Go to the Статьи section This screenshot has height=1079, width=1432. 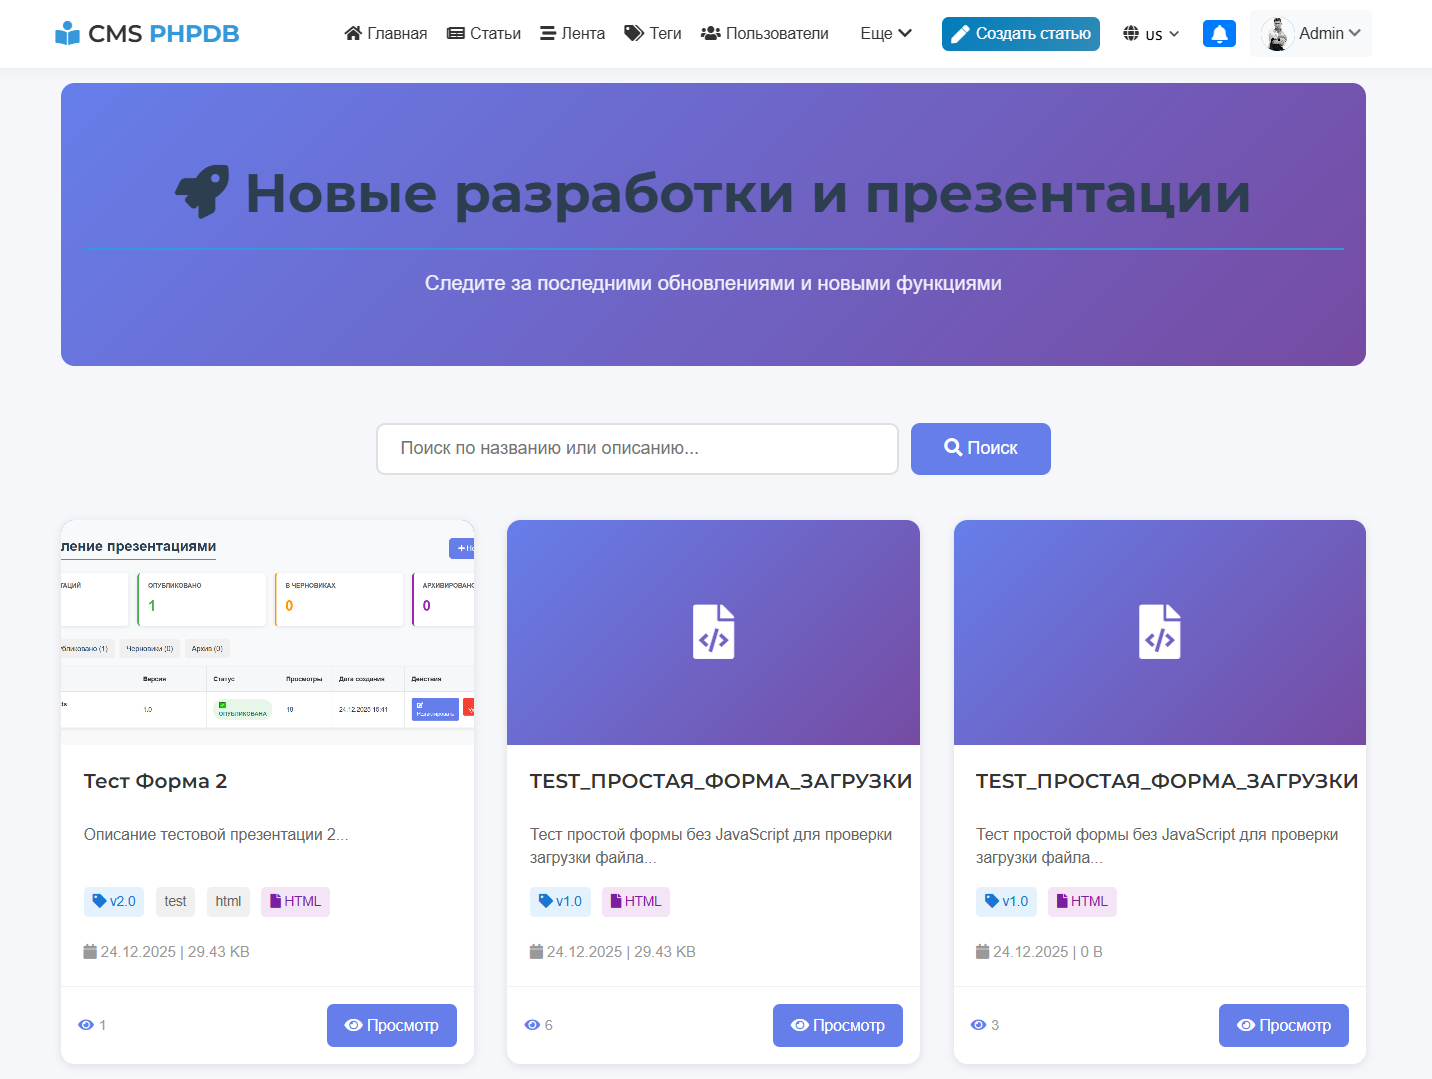[483, 33]
